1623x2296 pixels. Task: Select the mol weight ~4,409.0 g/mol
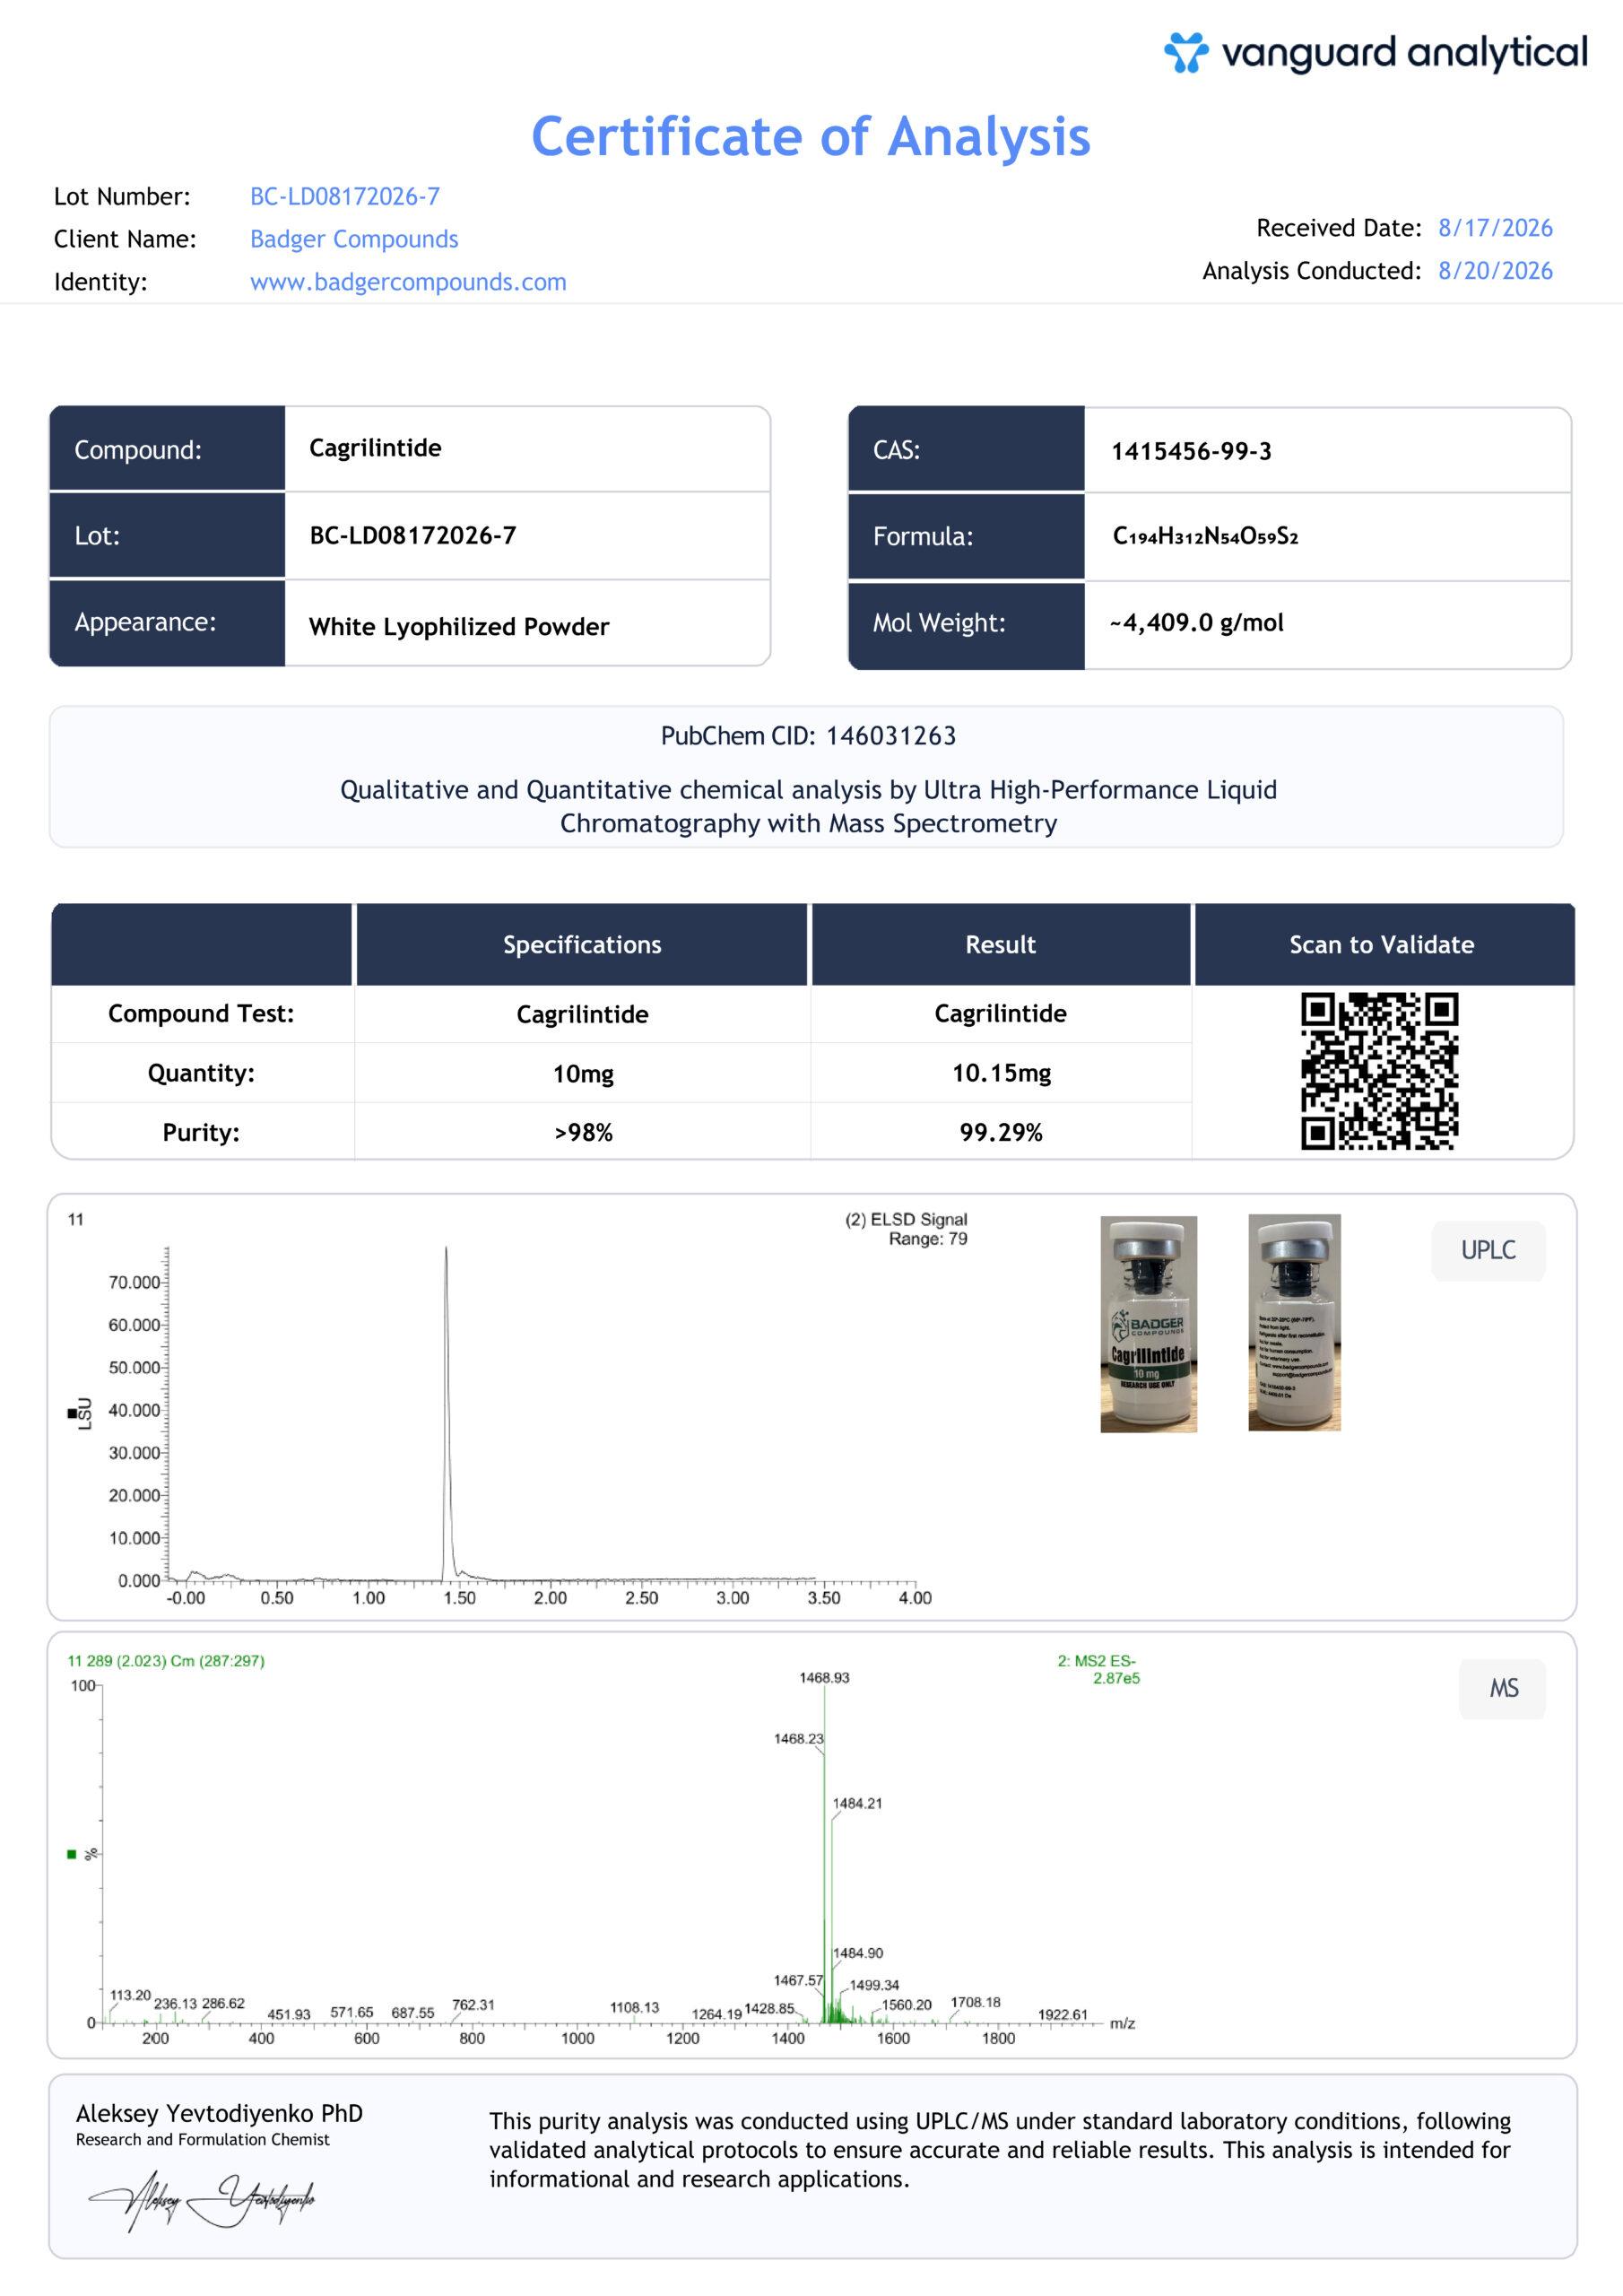(1196, 623)
